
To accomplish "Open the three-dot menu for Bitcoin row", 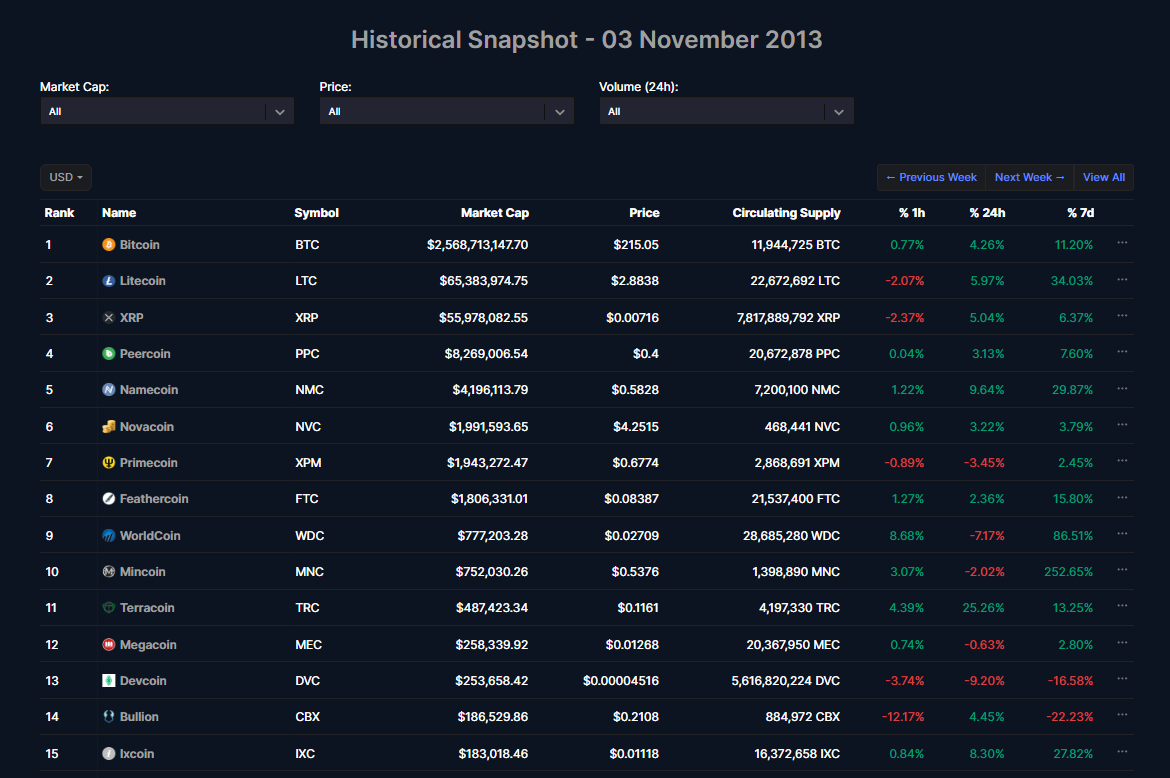I will click(x=1122, y=243).
